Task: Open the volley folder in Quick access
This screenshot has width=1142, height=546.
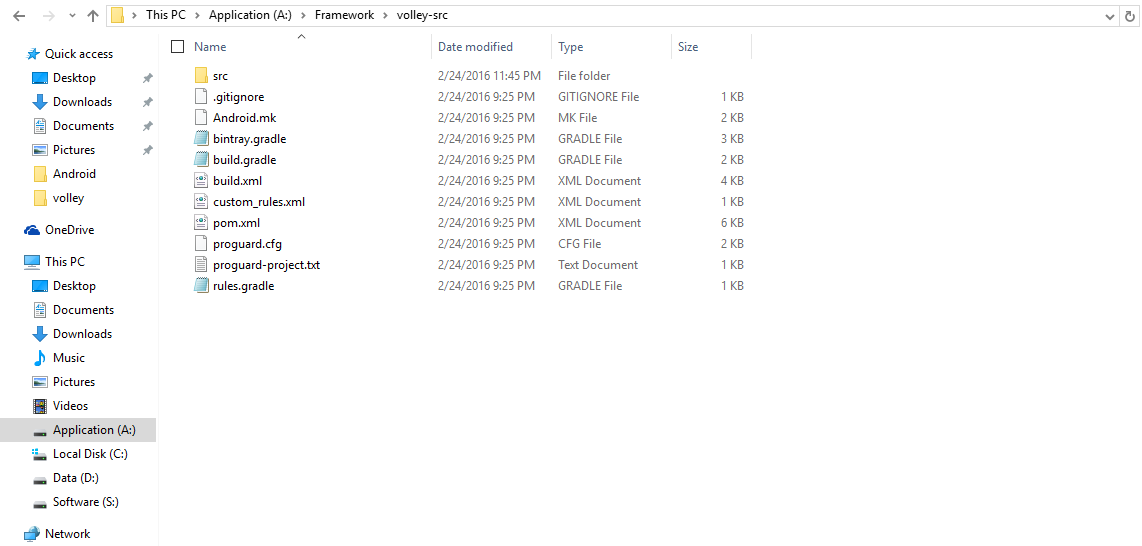Action: pyautogui.click(x=68, y=198)
